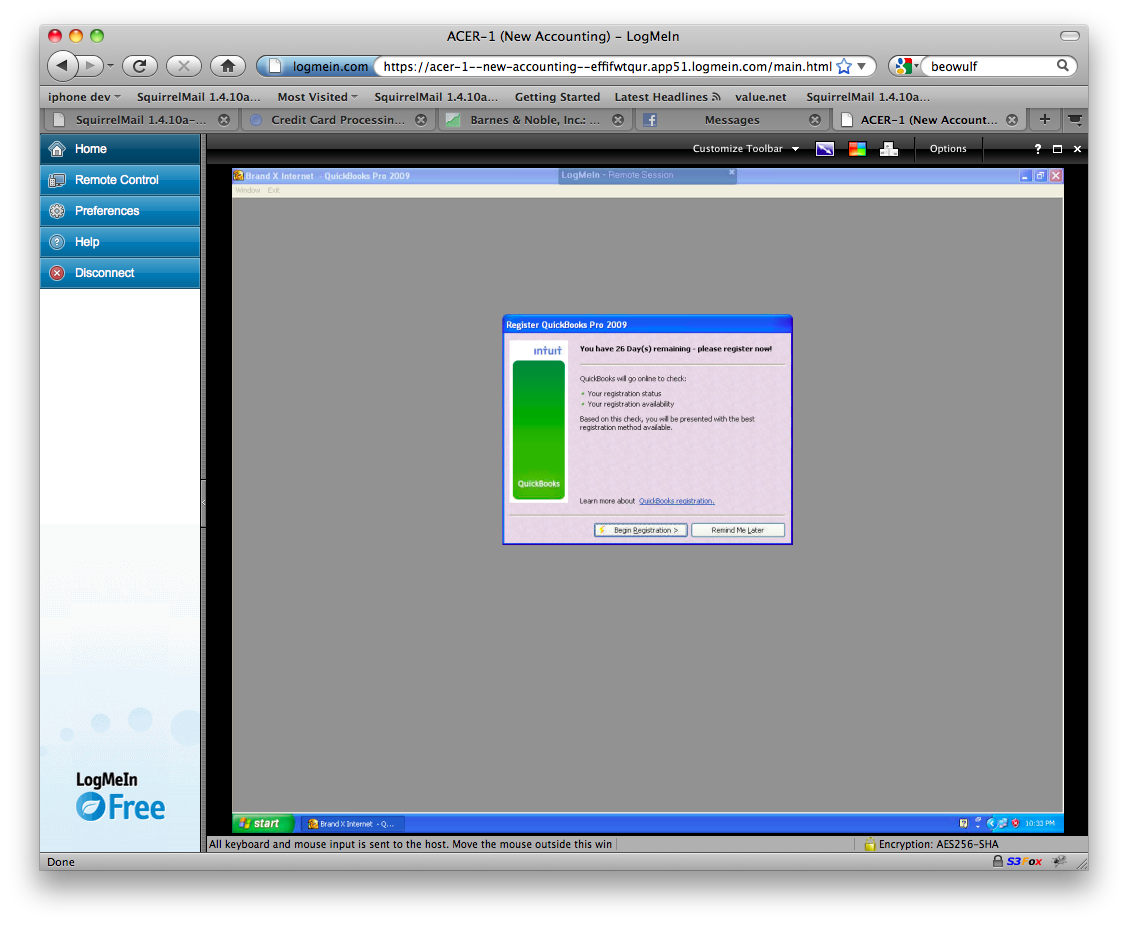Close the LogMeIn Remote Session label

[732, 173]
